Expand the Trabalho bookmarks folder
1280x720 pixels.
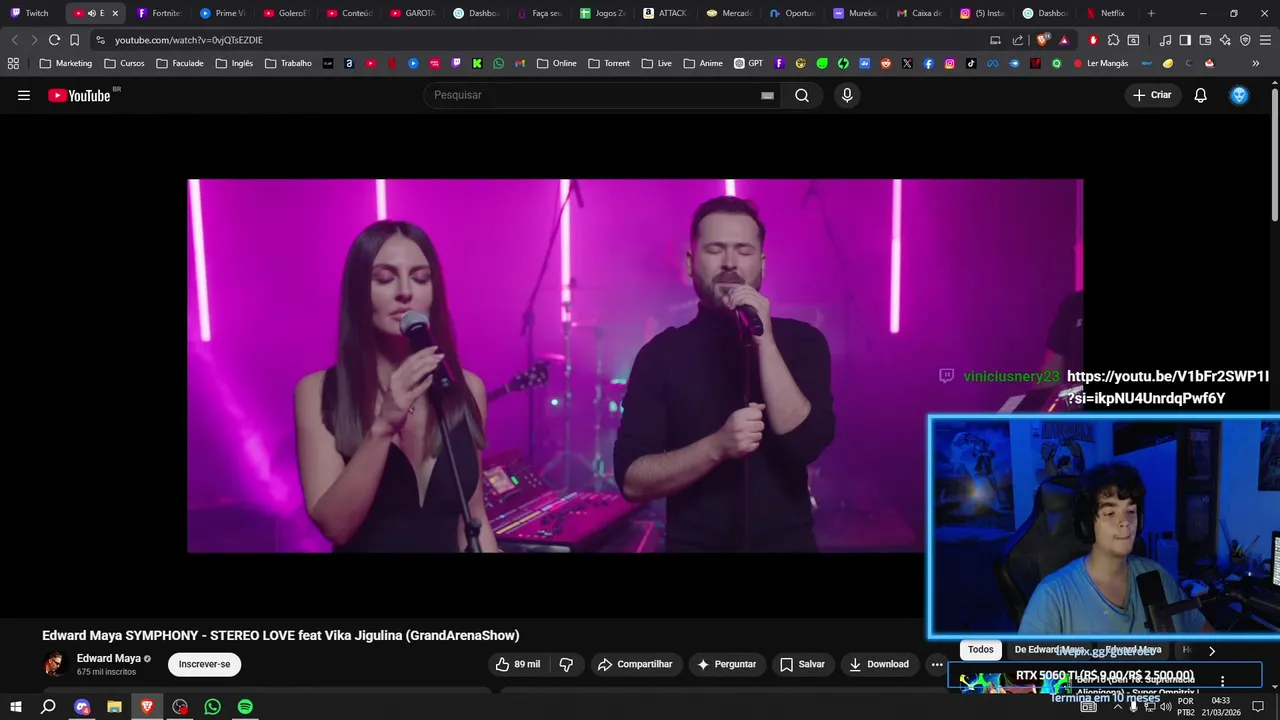[x=288, y=63]
